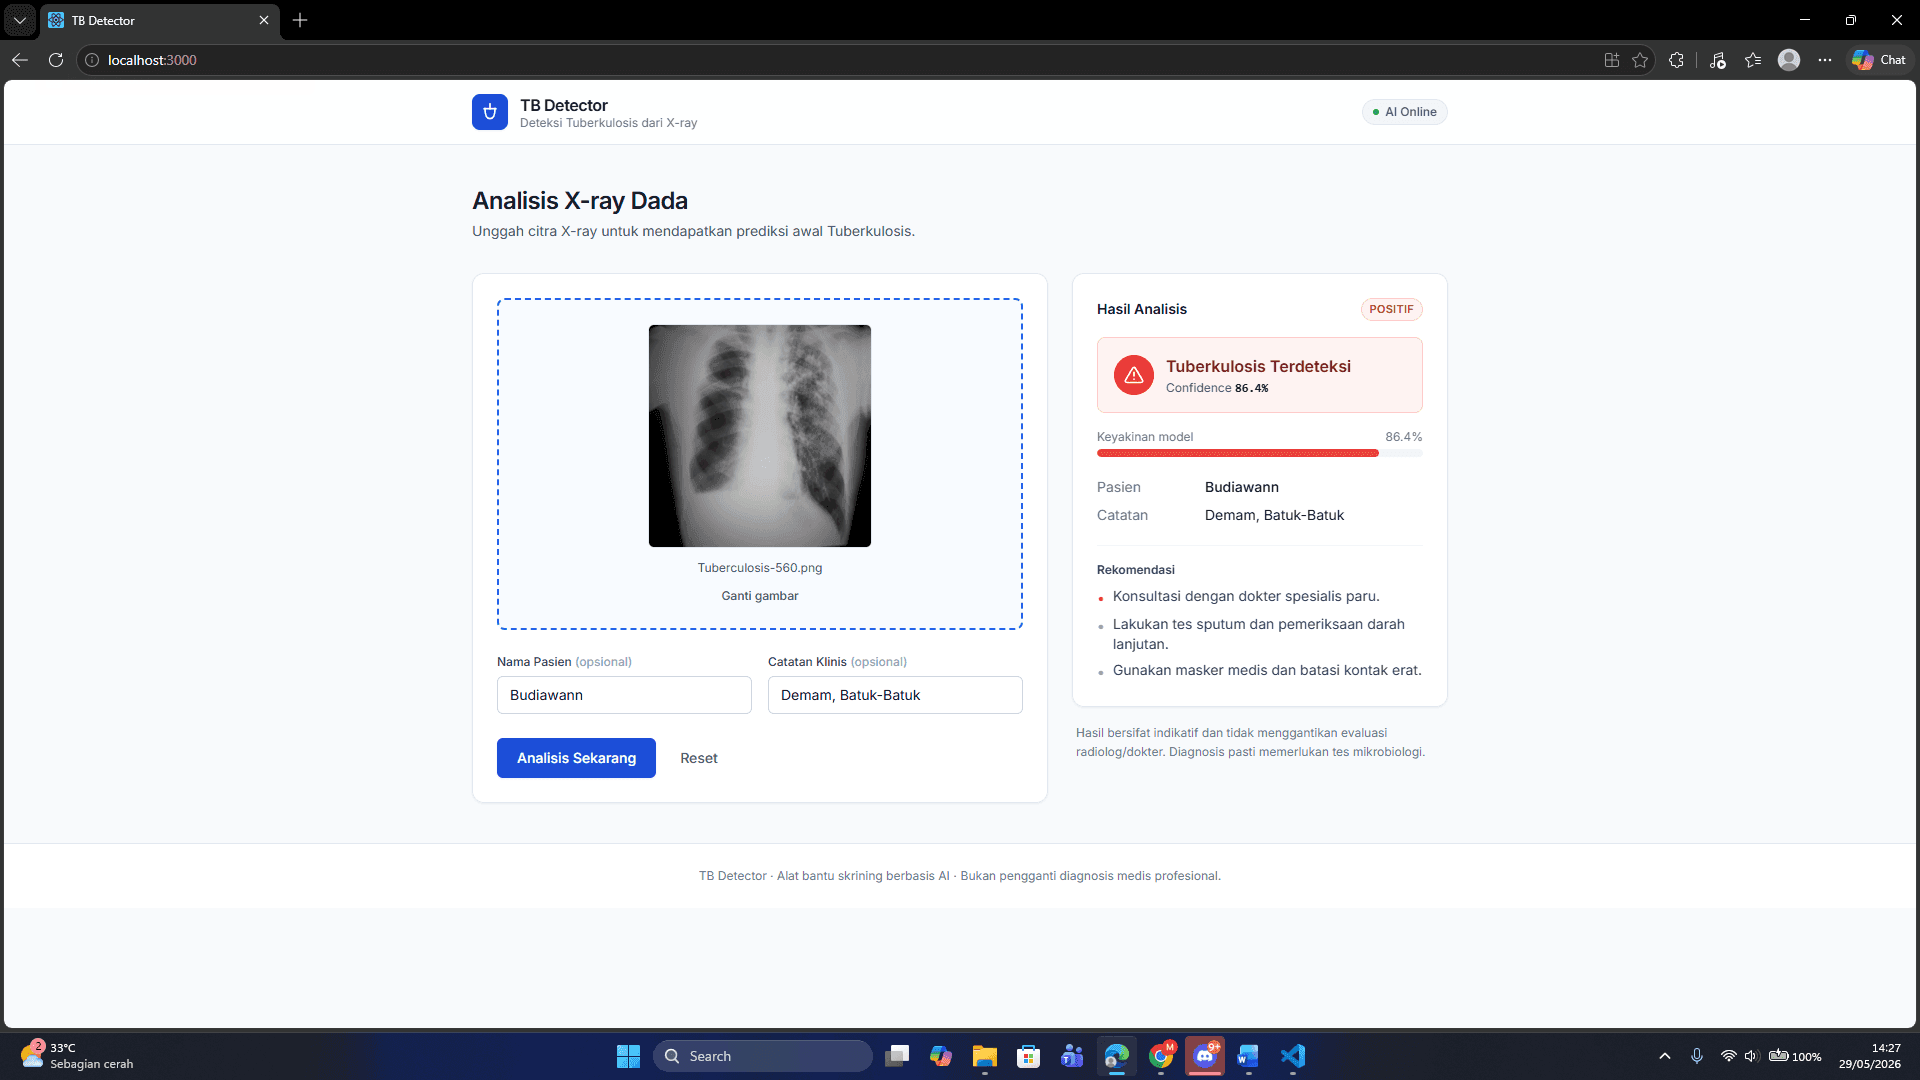
Task: Click the taskbar Search box
Action: pos(763,1056)
